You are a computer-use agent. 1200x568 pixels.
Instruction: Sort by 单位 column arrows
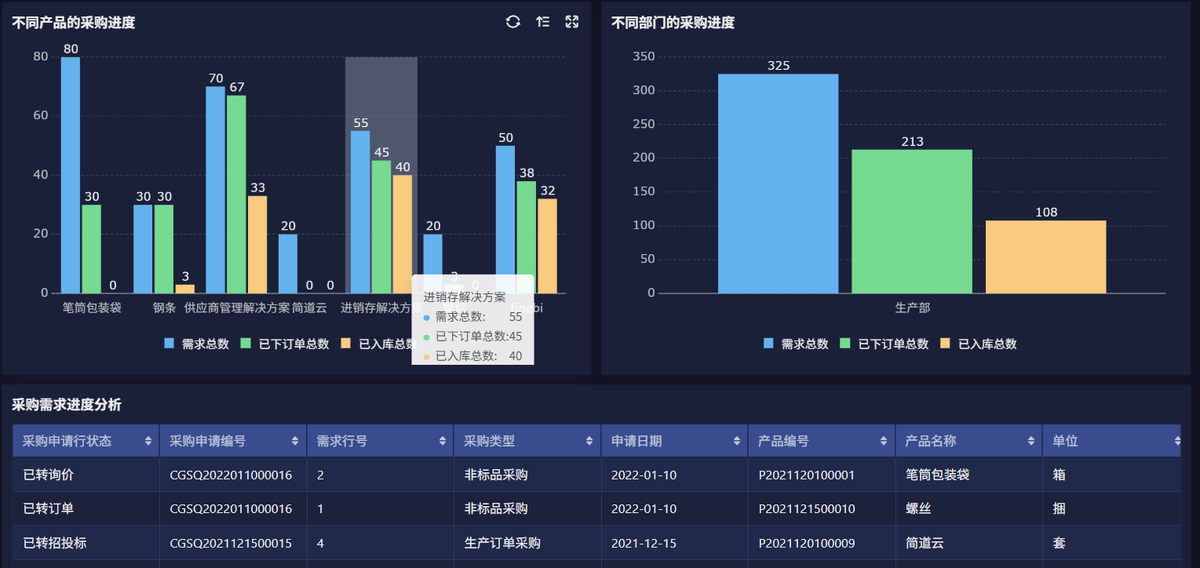pos(1178,441)
